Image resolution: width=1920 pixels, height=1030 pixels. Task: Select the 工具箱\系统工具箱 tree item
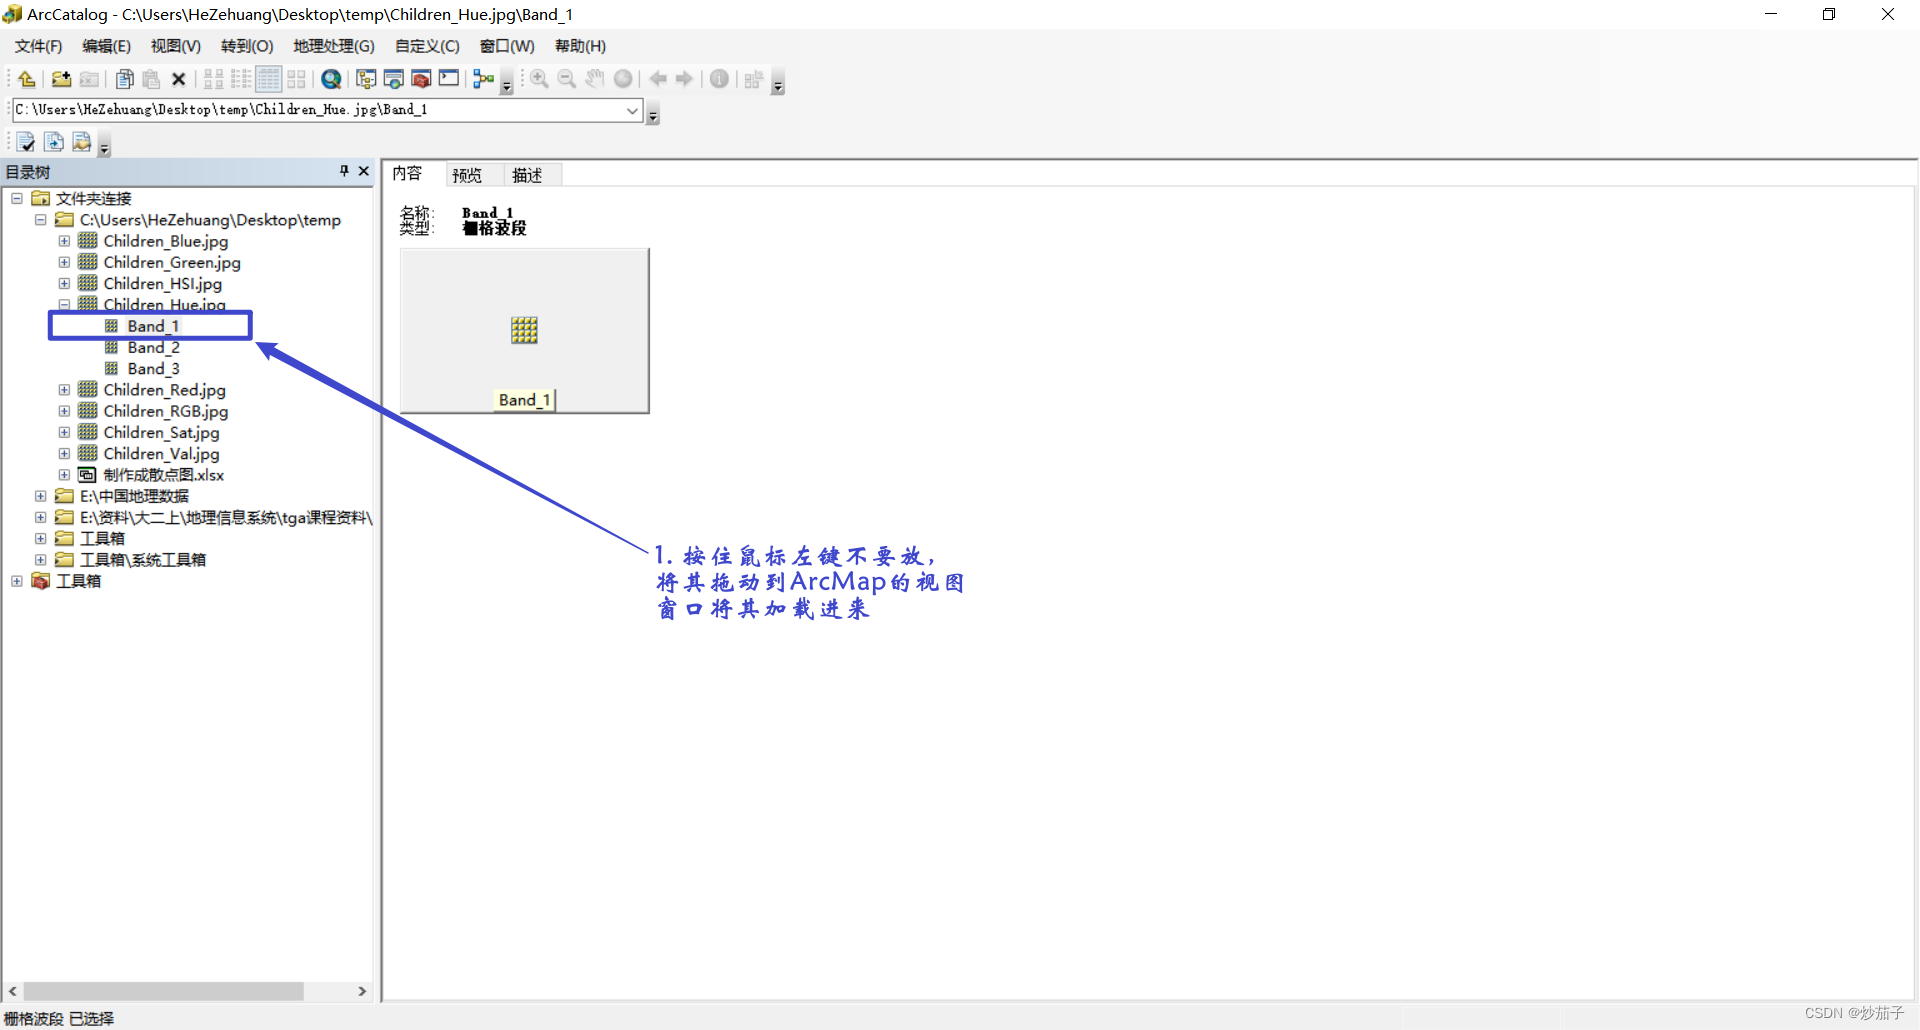click(x=143, y=560)
